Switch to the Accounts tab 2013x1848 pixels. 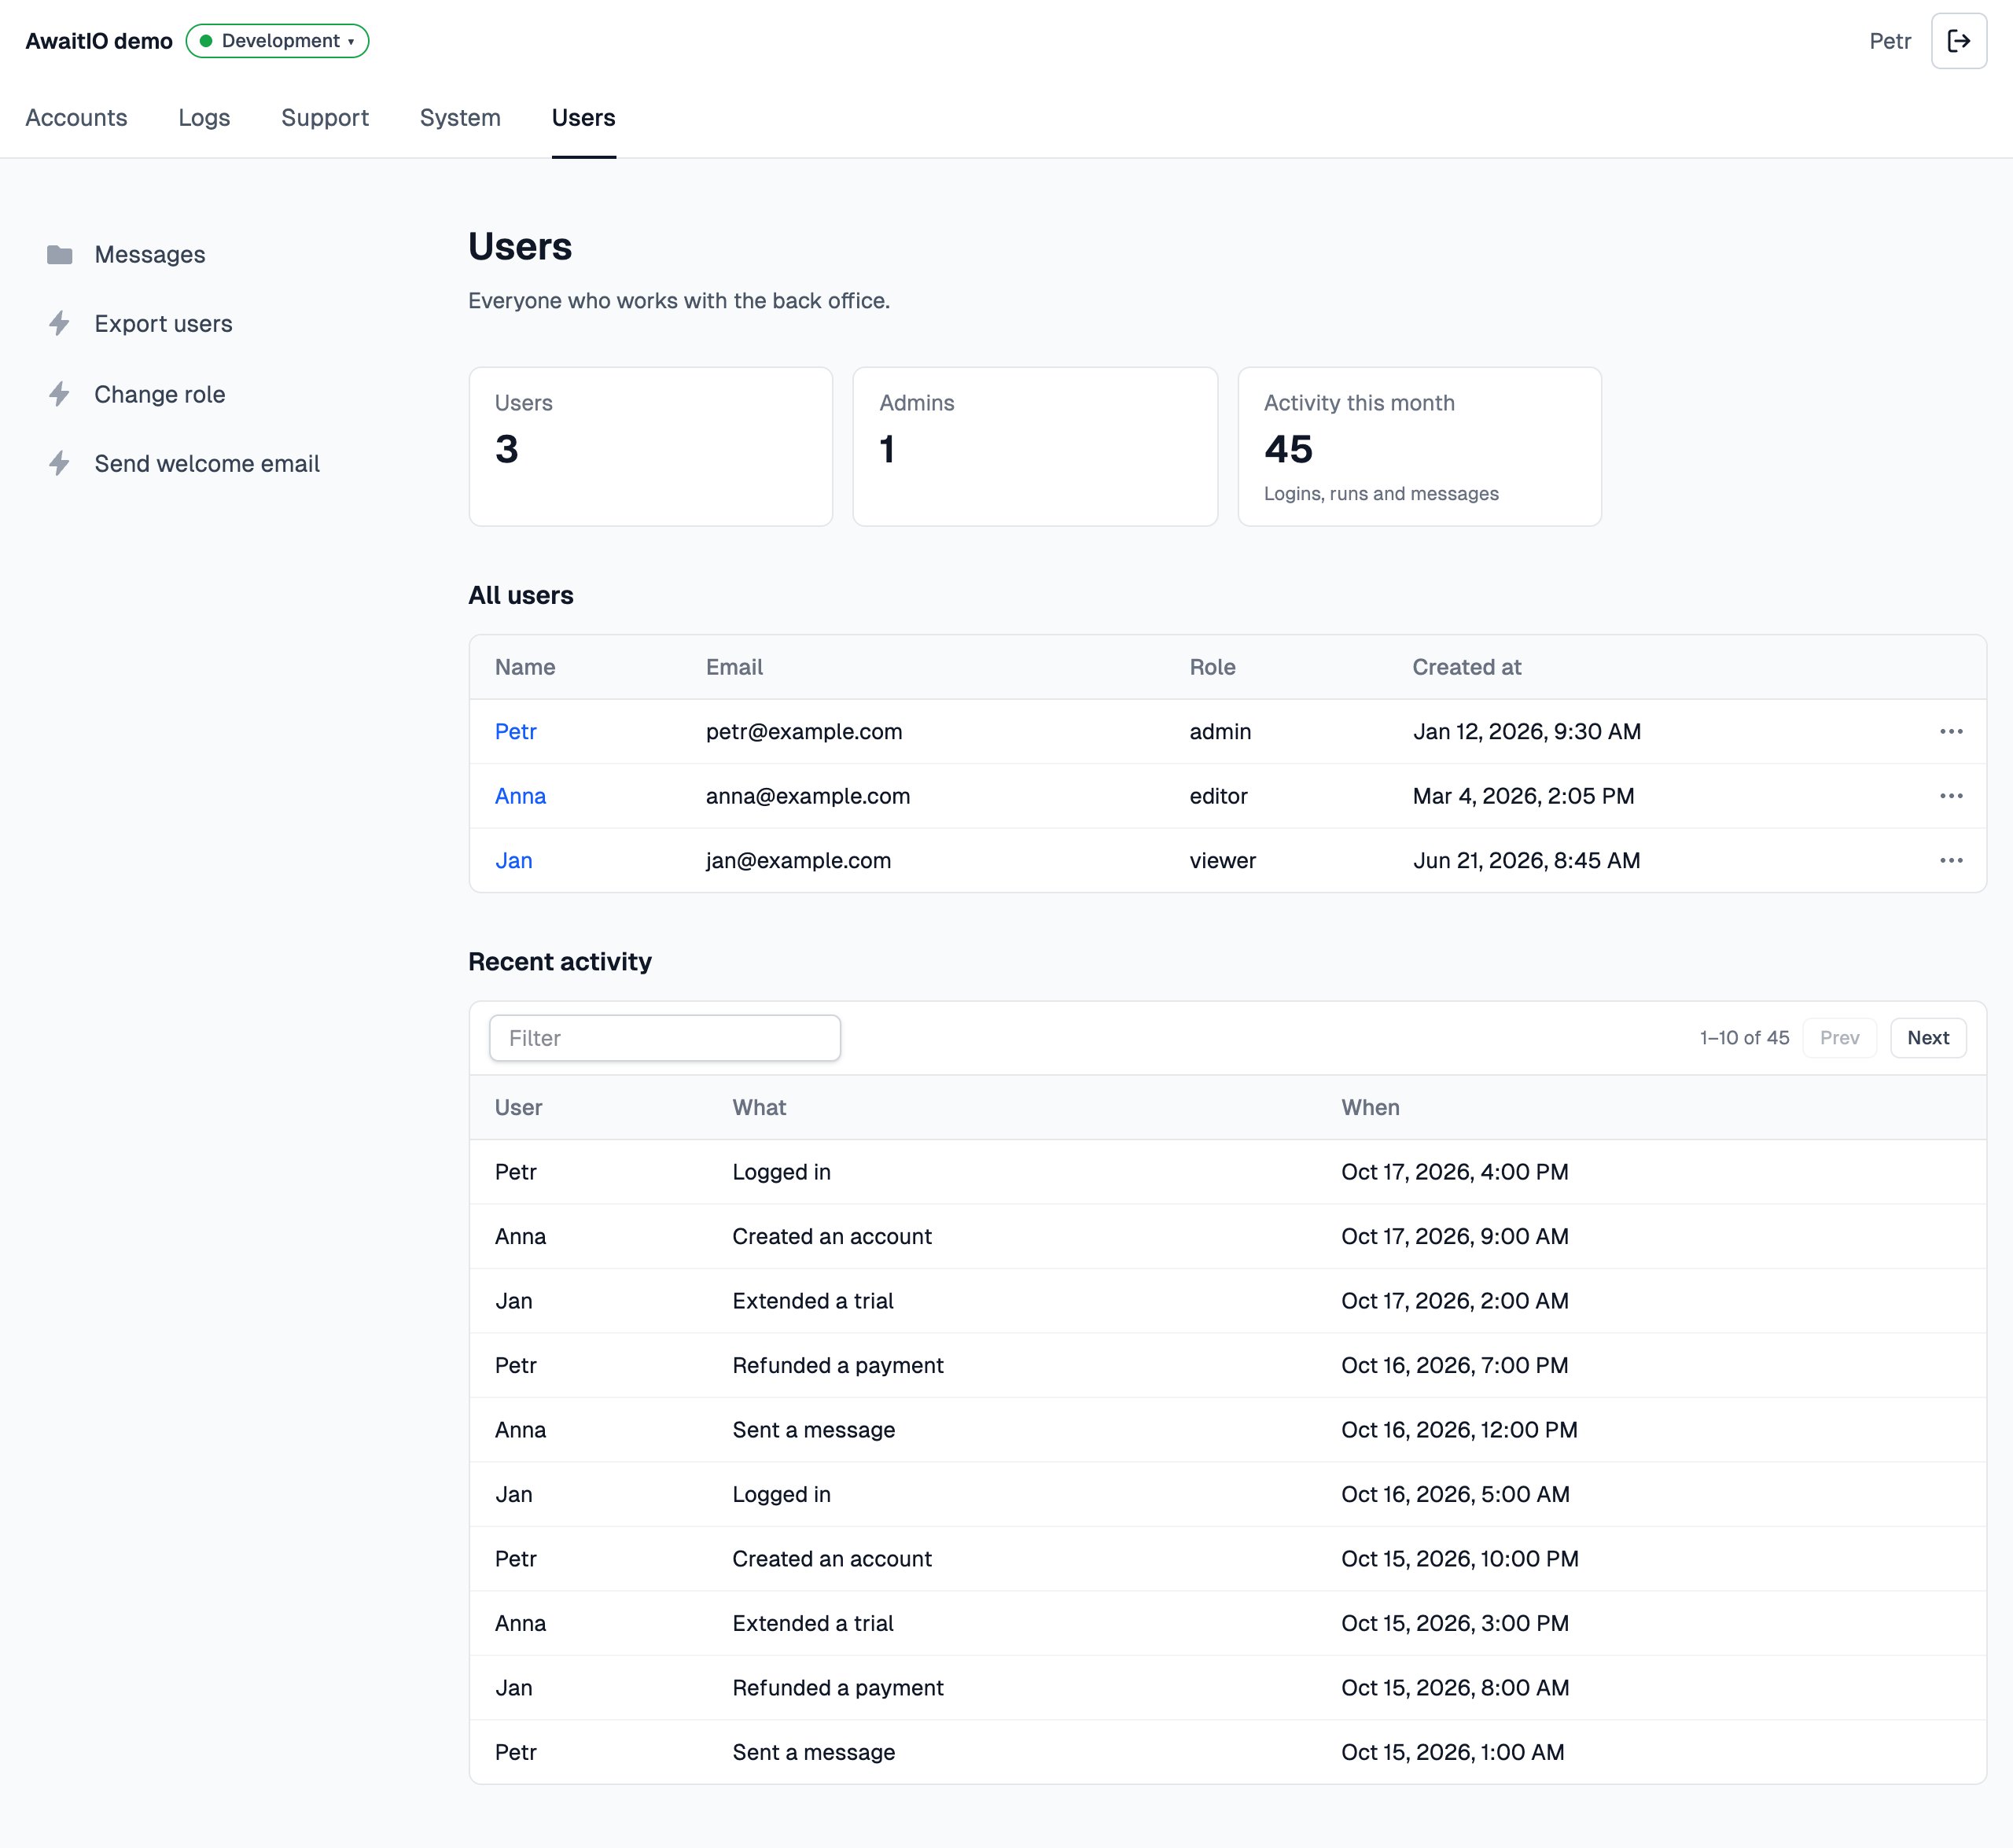click(x=76, y=118)
